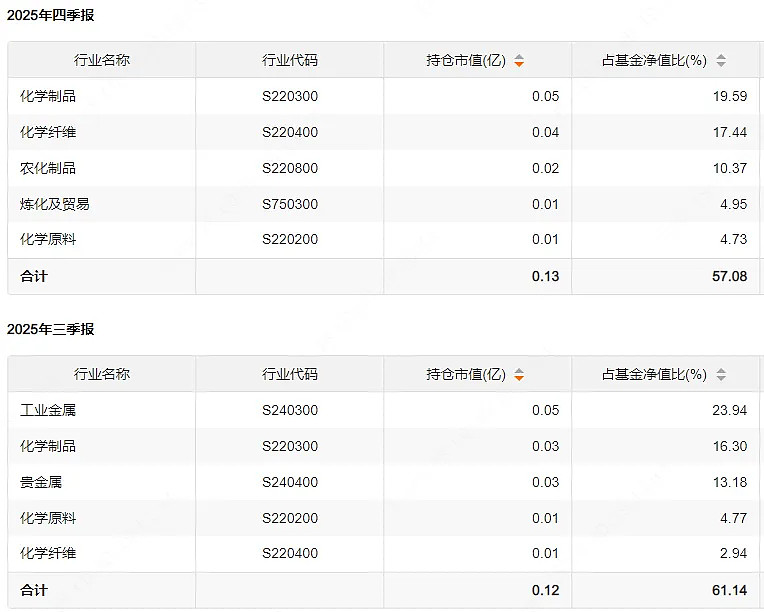764x612 pixels.
Task: Select 化学原料 in the 三季报 table
Action: 48,518
